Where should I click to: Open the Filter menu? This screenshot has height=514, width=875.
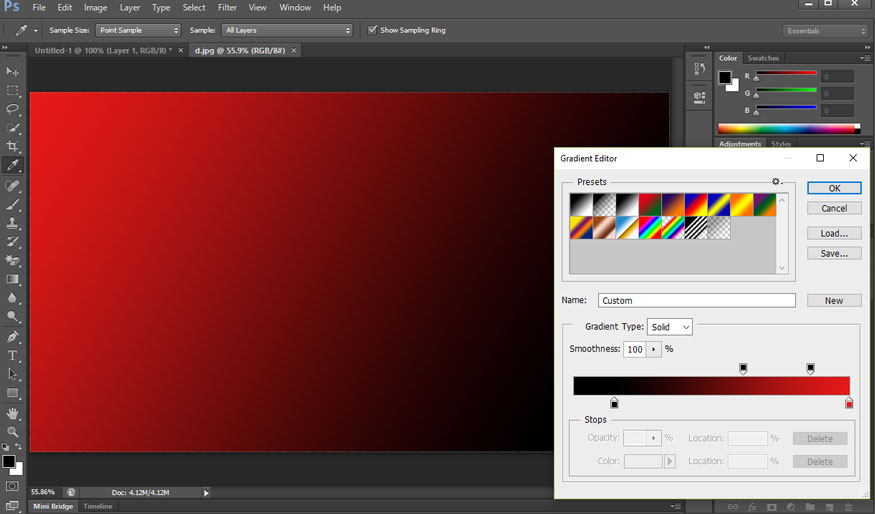pyautogui.click(x=227, y=8)
